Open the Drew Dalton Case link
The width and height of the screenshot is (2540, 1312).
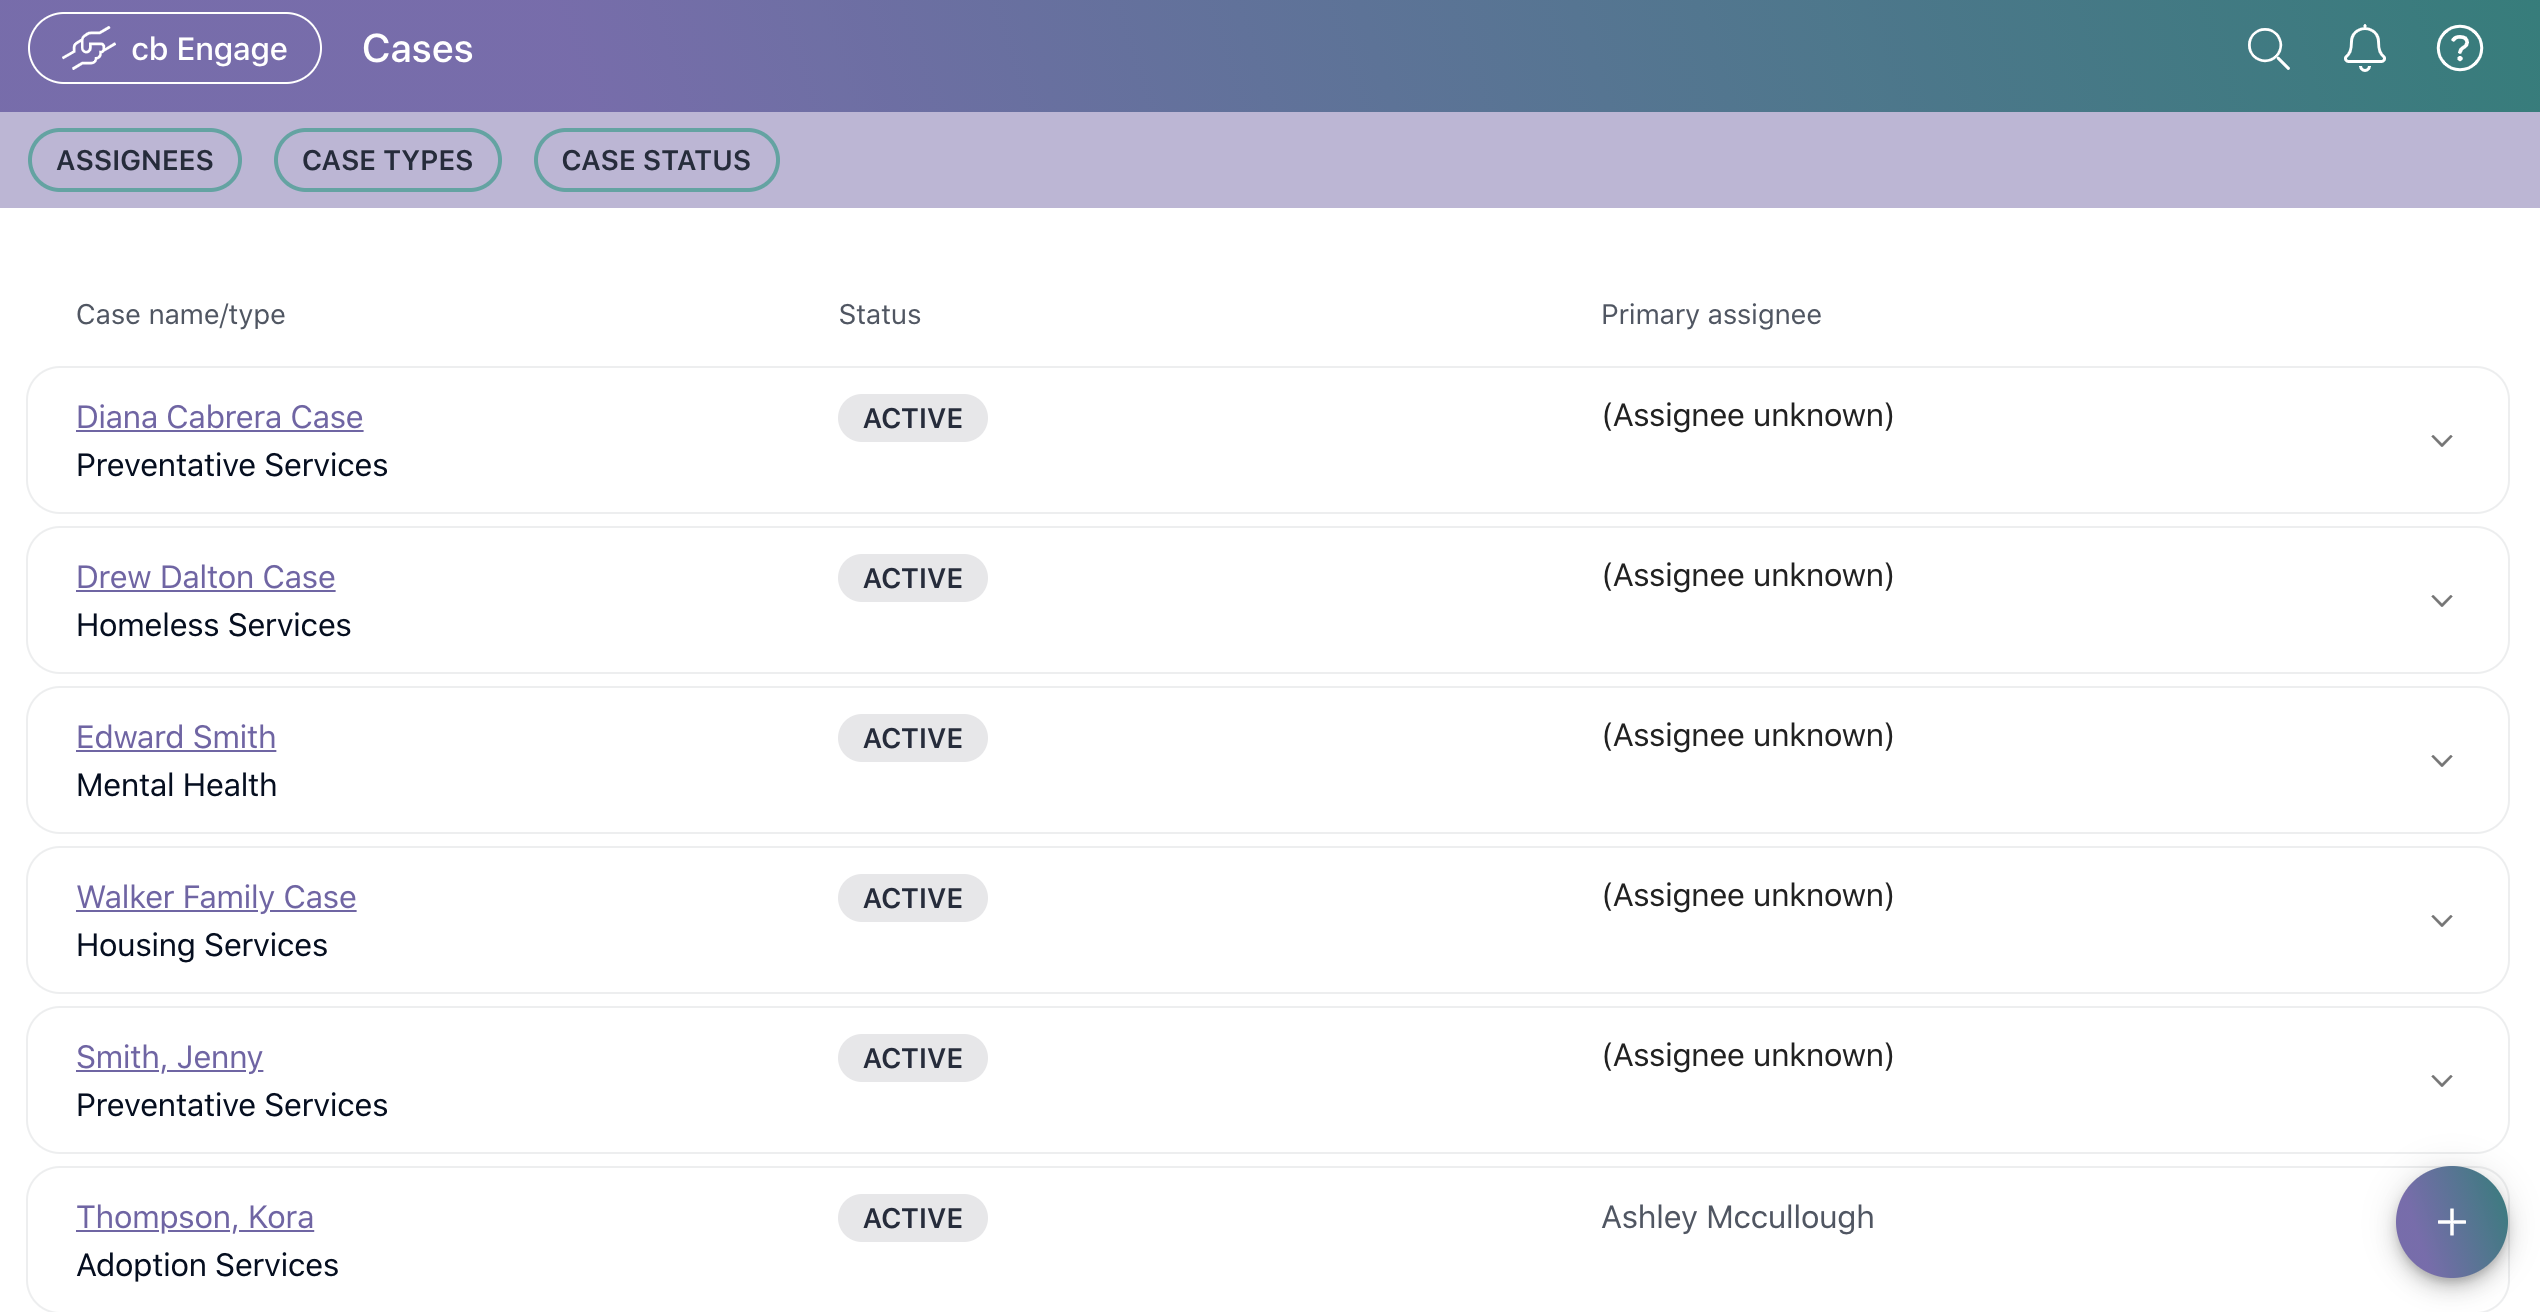[x=205, y=576]
